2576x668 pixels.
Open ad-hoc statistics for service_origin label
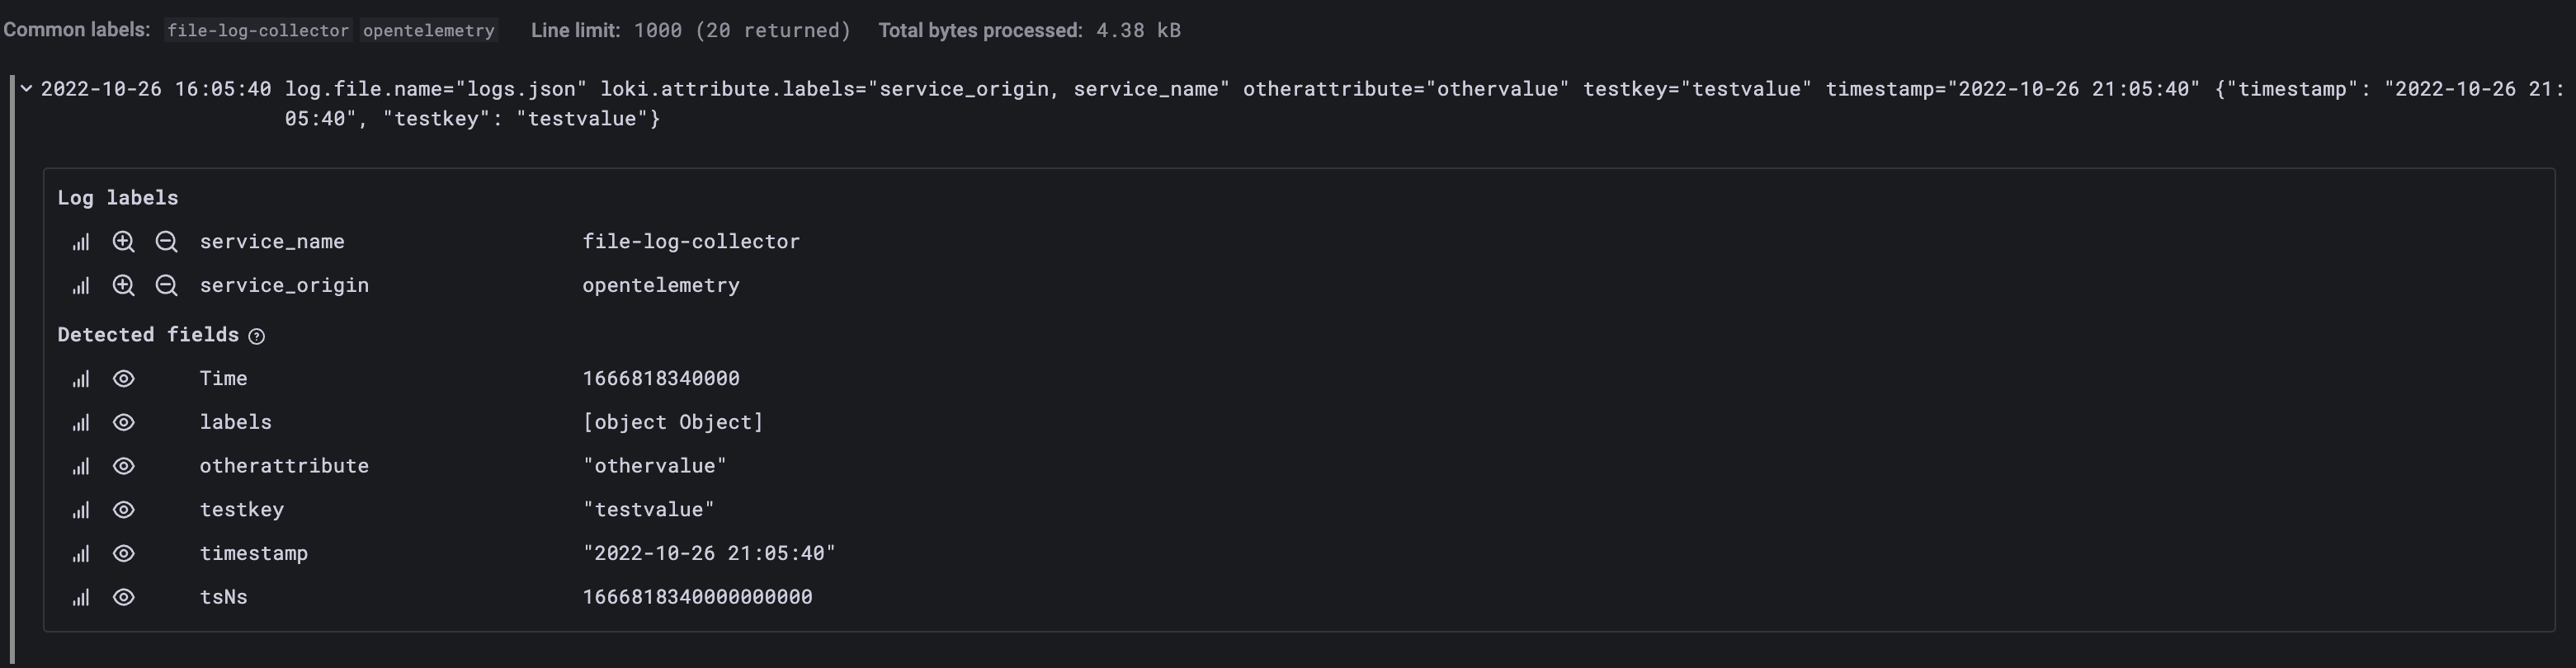(80, 285)
